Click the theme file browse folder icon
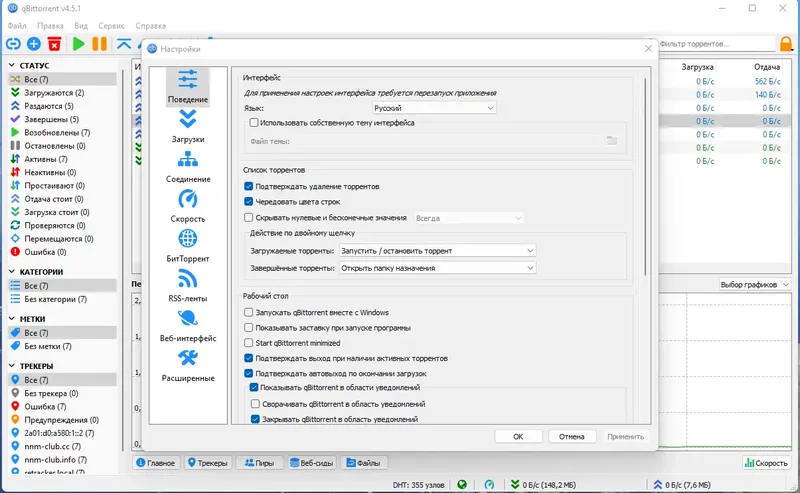Screen dimensions: 800x493 click(612, 140)
